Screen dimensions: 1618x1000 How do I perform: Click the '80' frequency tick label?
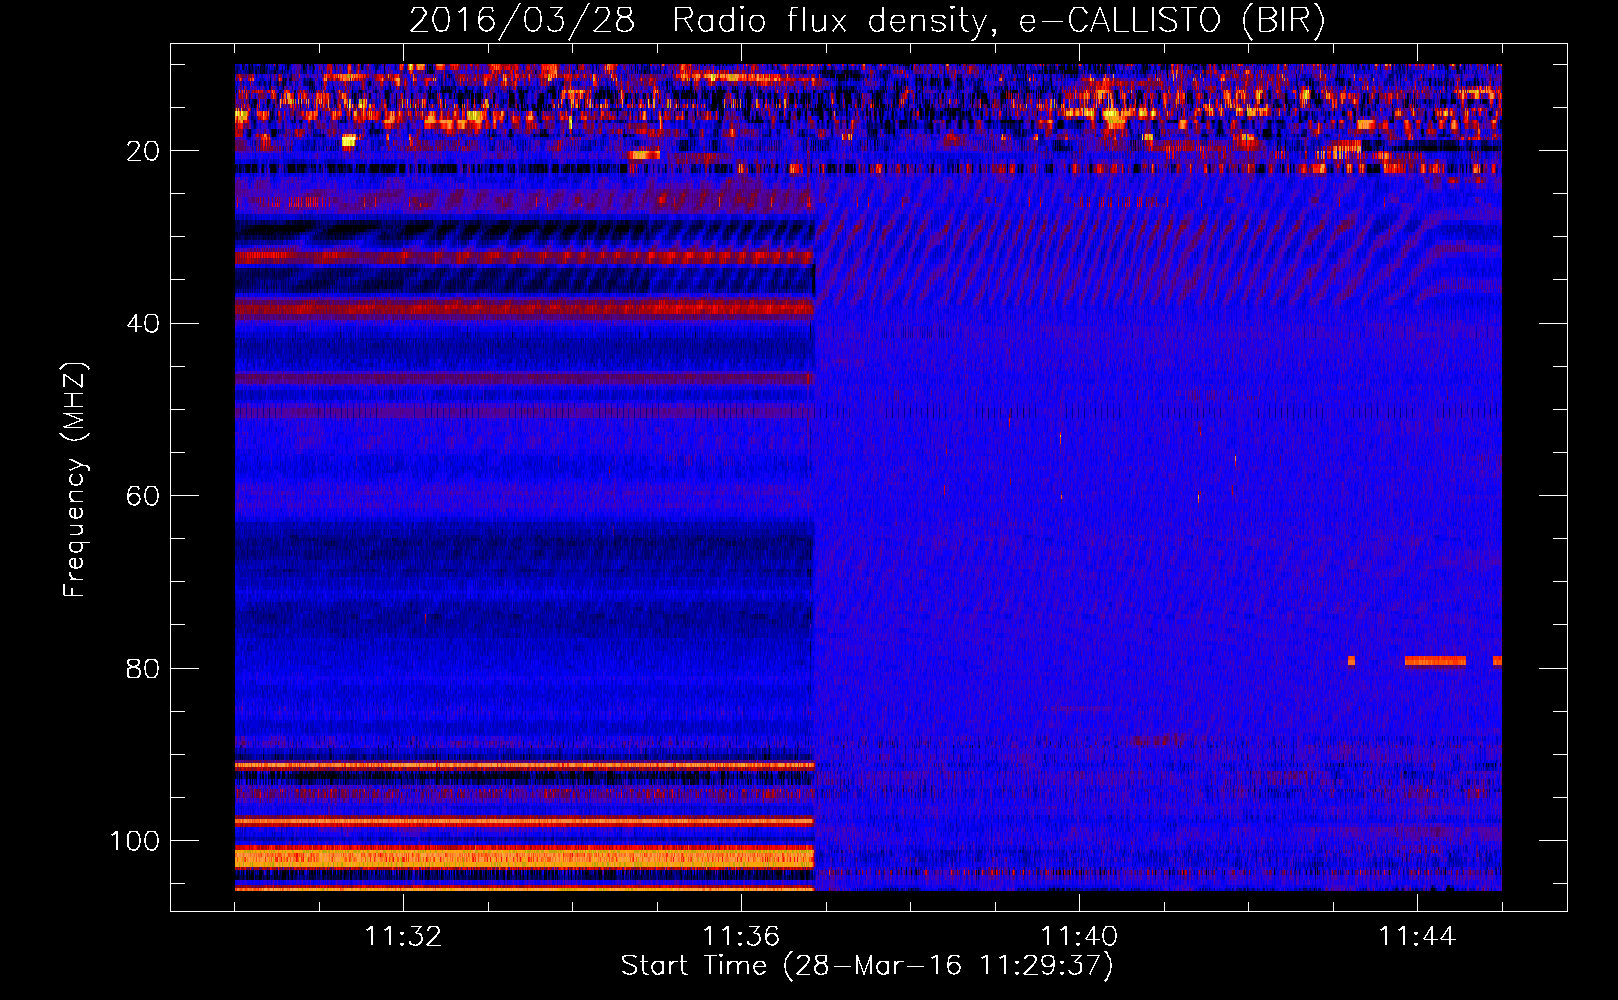pos(144,668)
